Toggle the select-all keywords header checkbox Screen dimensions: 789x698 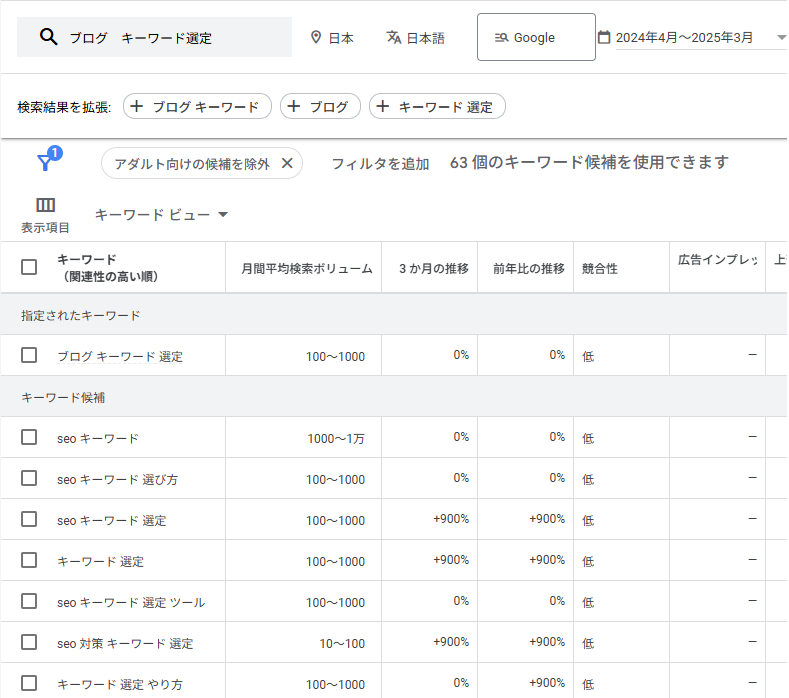point(29,267)
